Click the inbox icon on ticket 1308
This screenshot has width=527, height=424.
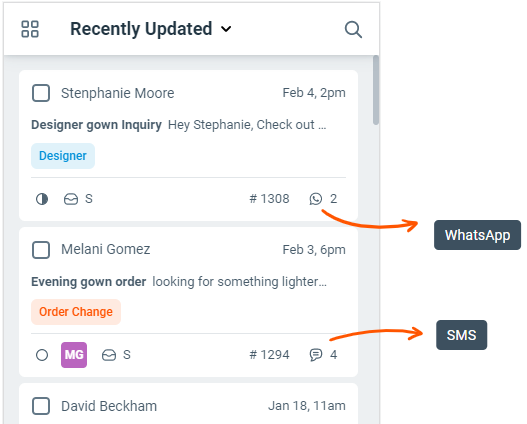pyautogui.click(x=71, y=199)
